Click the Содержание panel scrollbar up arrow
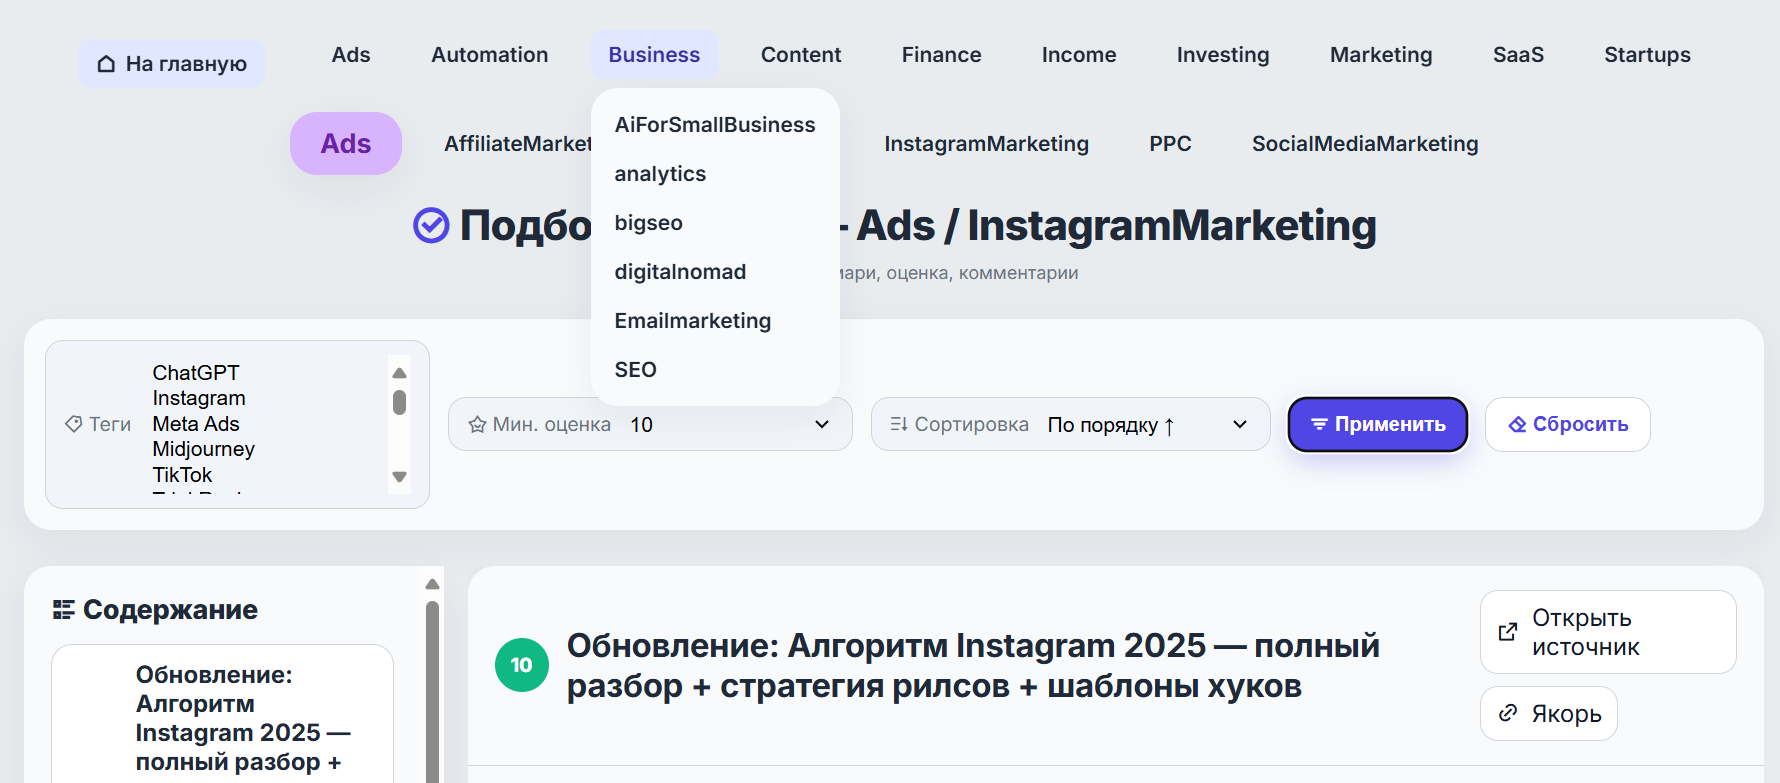Viewport: 1780px width, 783px height. click(432, 584)
